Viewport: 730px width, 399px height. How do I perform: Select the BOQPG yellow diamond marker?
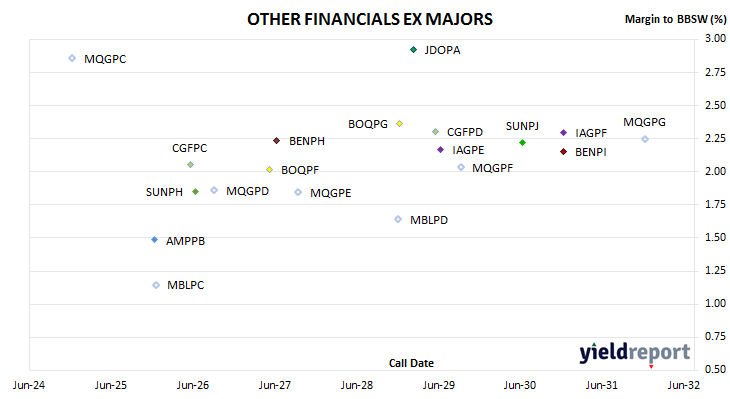coord(399,123)
